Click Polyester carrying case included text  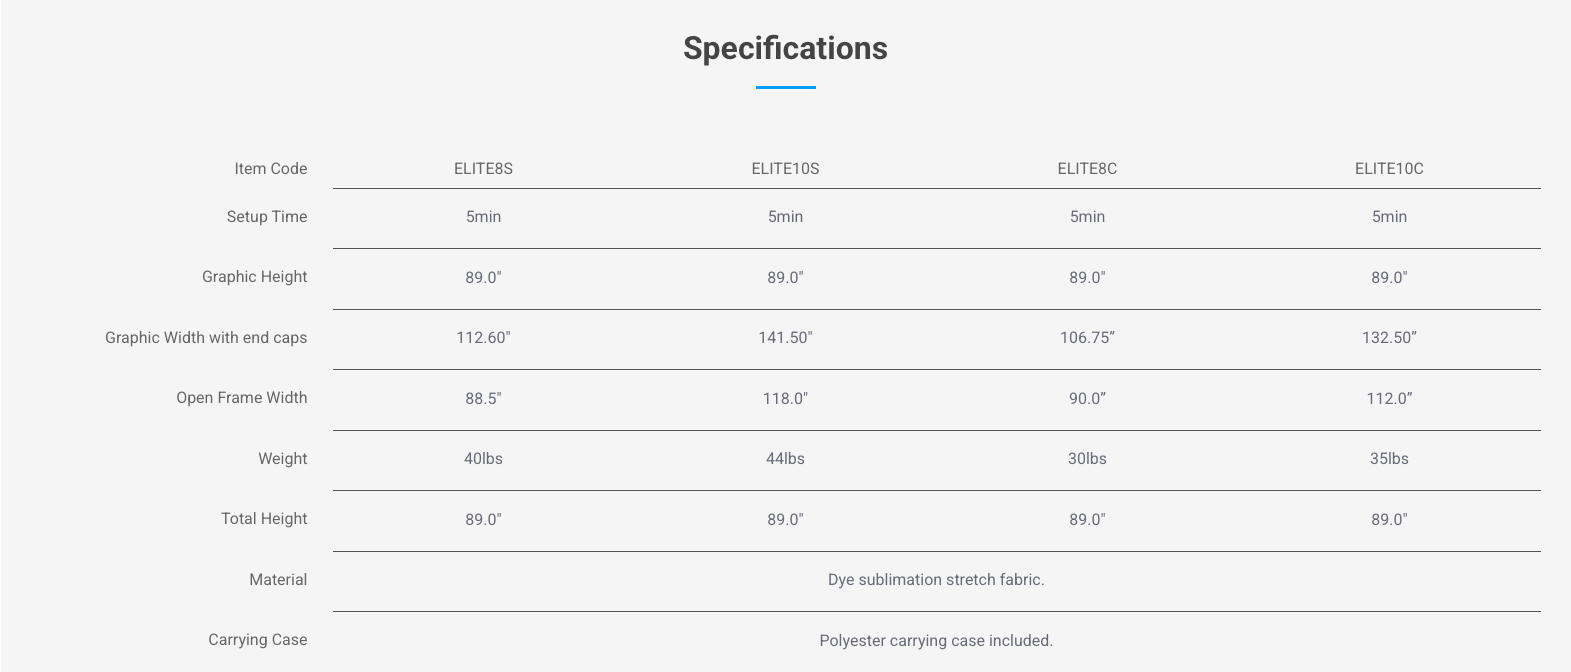pos(936,641)
